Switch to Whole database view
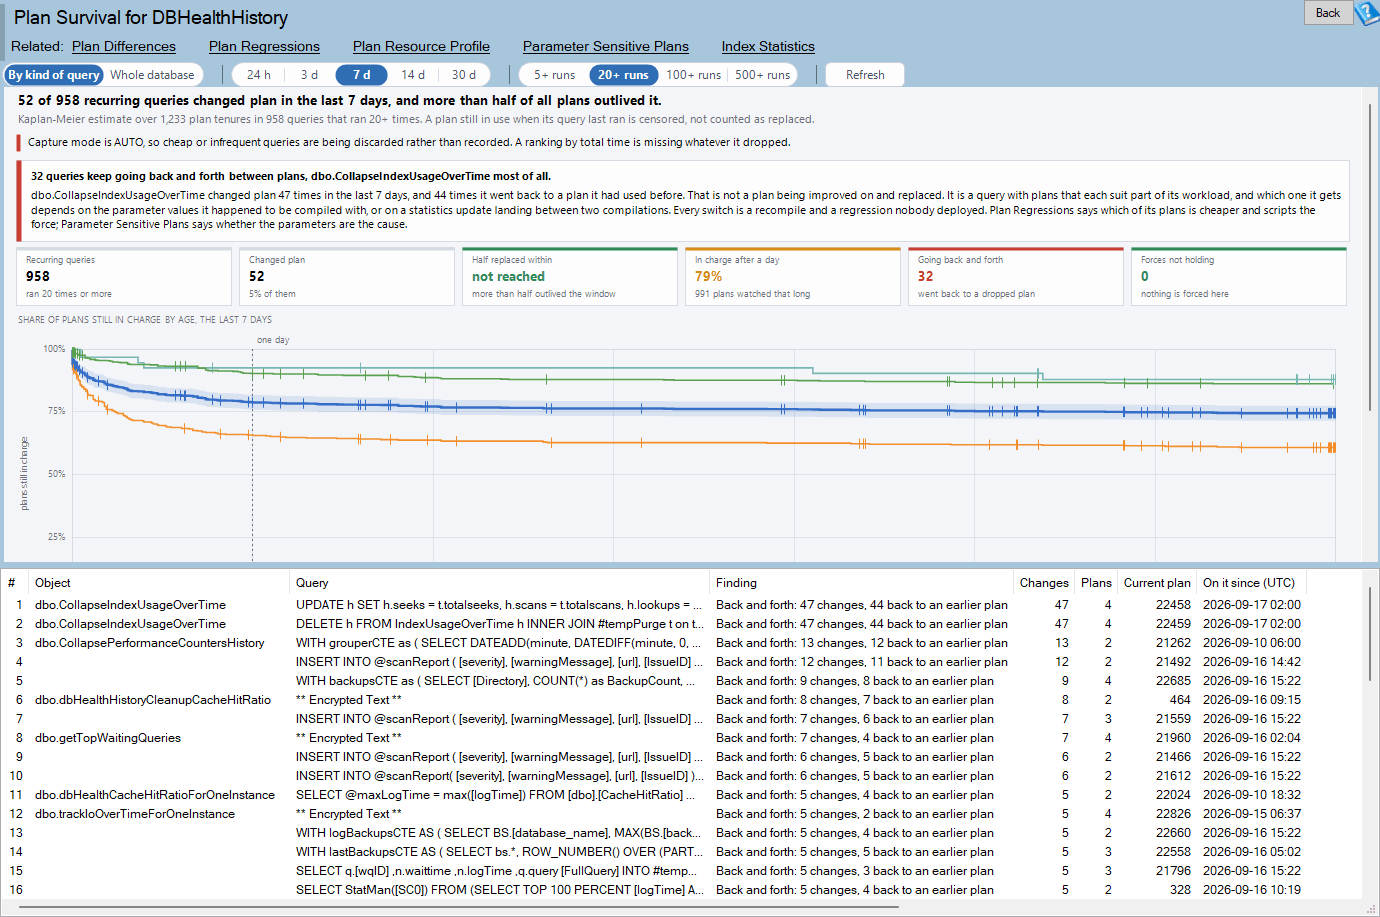 point(152,75)
